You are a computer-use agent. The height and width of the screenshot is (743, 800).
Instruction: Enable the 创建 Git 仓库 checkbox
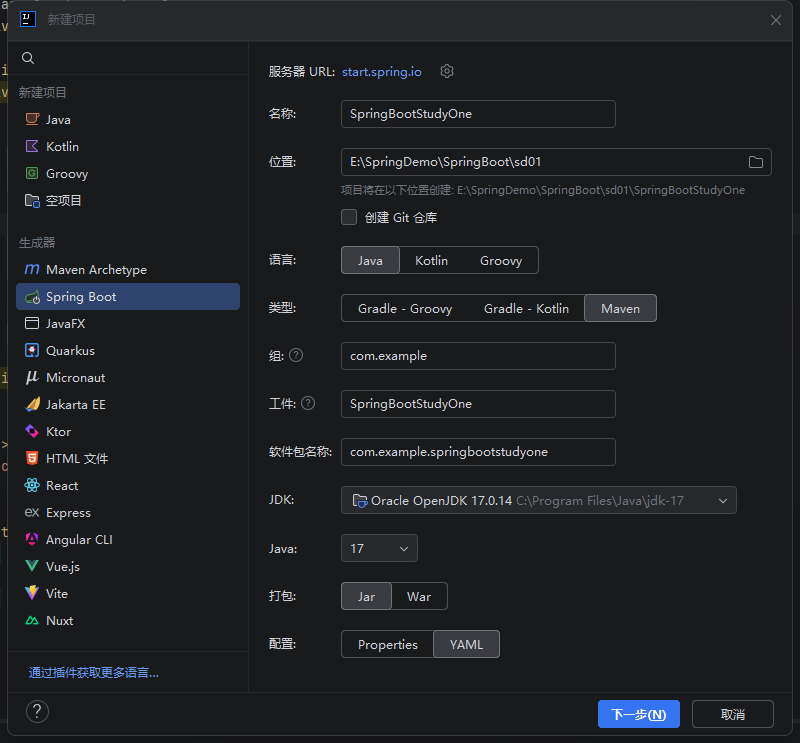tap(349, 217)
